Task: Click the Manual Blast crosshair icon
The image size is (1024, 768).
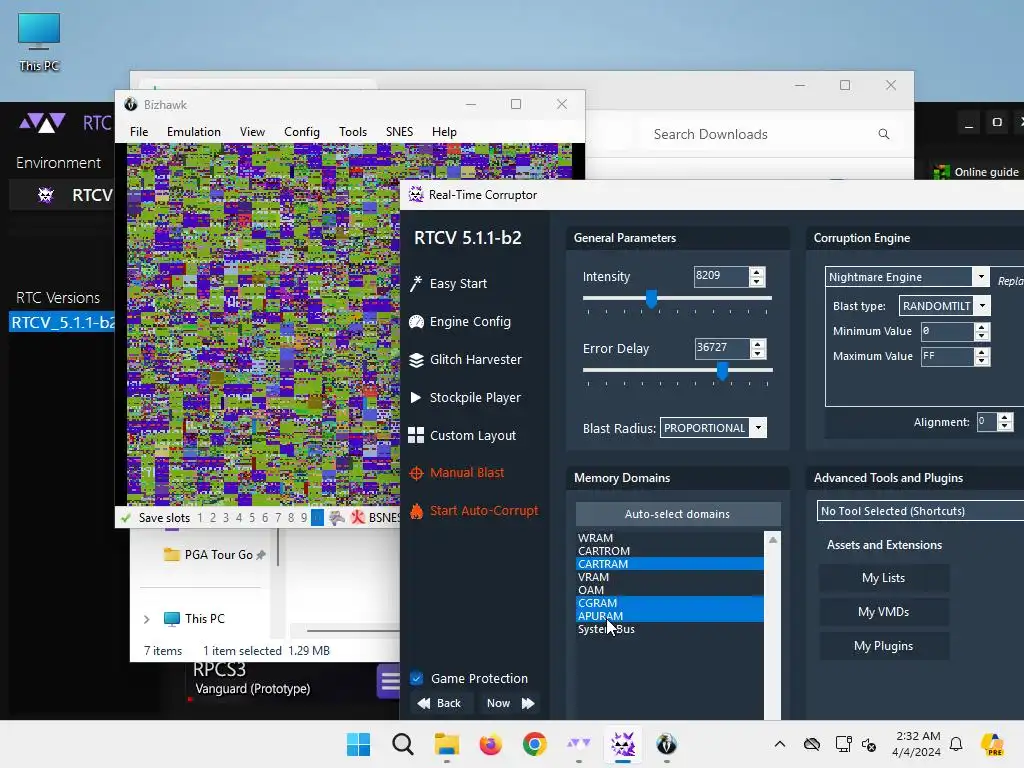Action: click(416, 473)
